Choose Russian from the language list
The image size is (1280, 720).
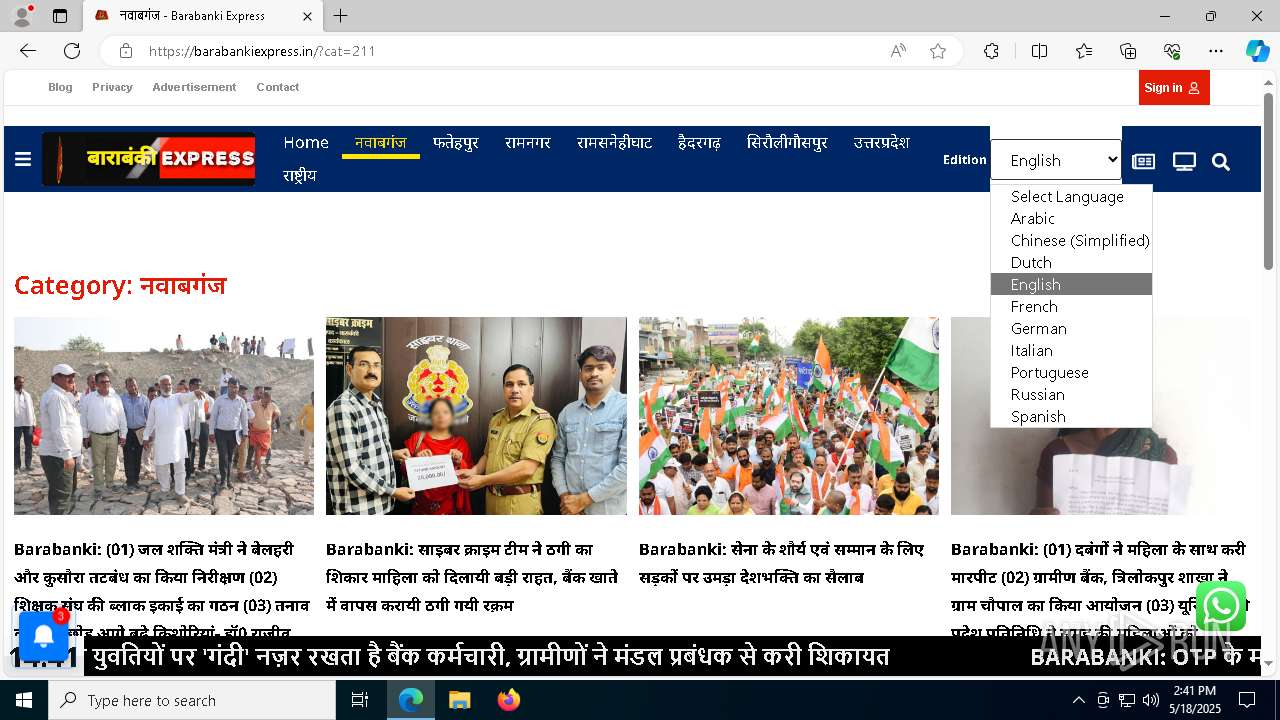(1071, 394)
